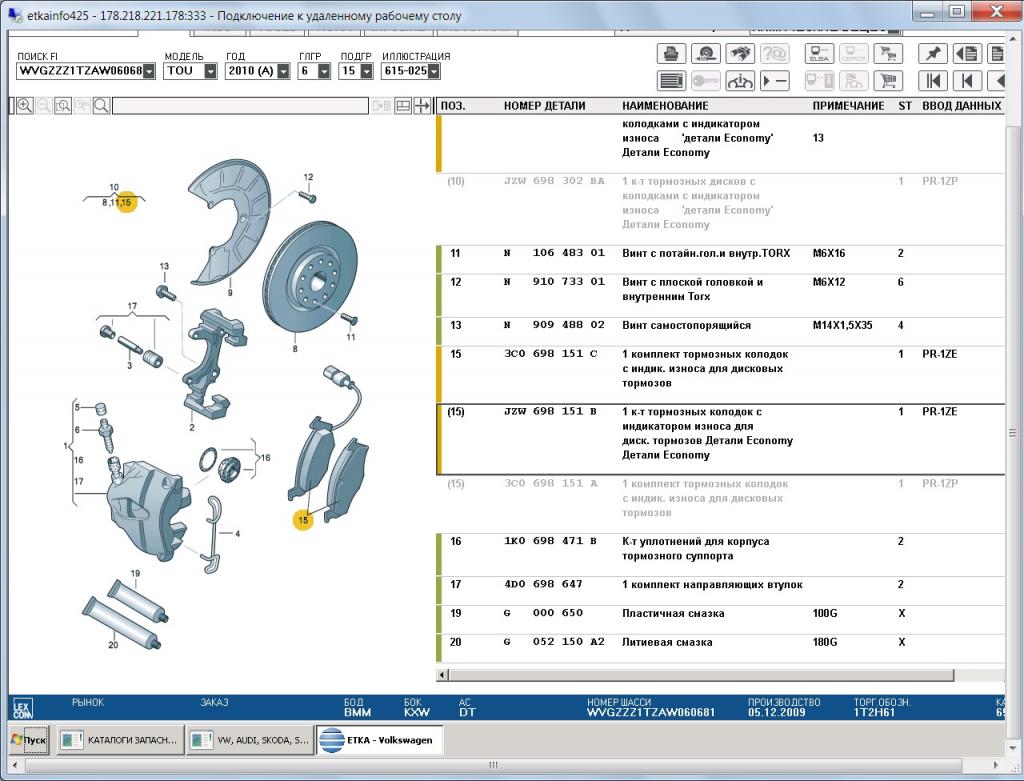The image size is (1024, 781).
Task: Select part number N 106 483 01
Action: coord(554,253)
